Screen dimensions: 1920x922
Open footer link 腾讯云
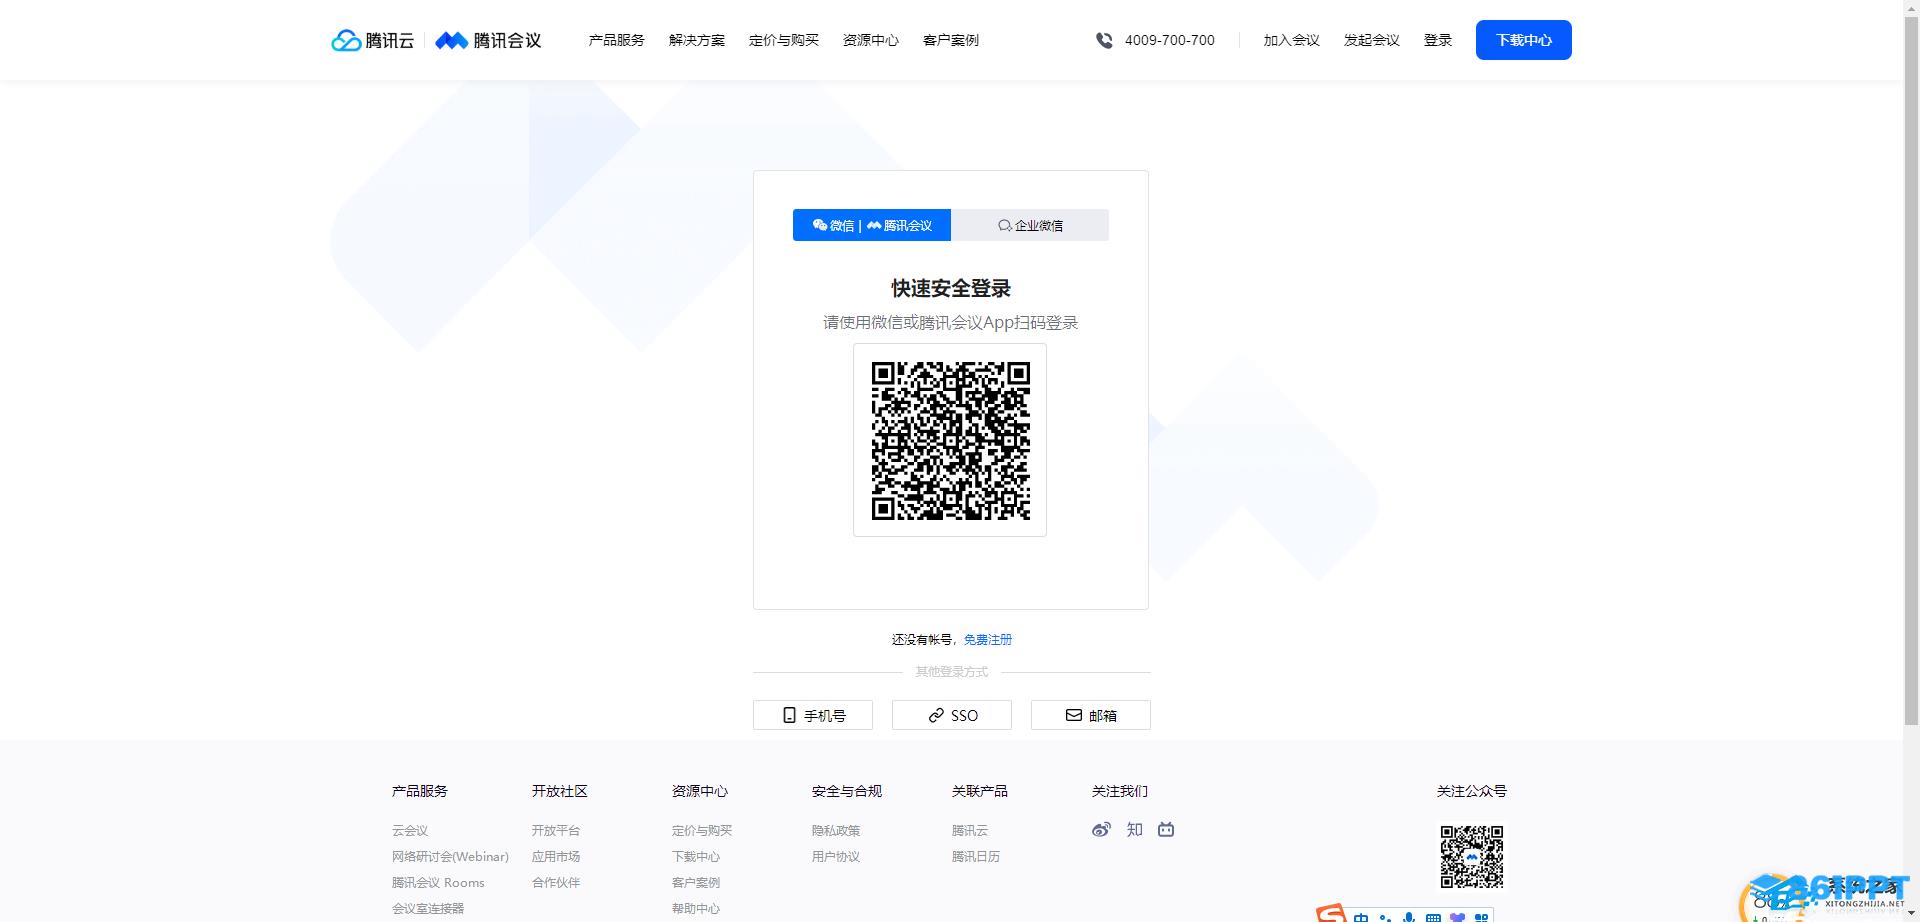(x=970, y=830)
